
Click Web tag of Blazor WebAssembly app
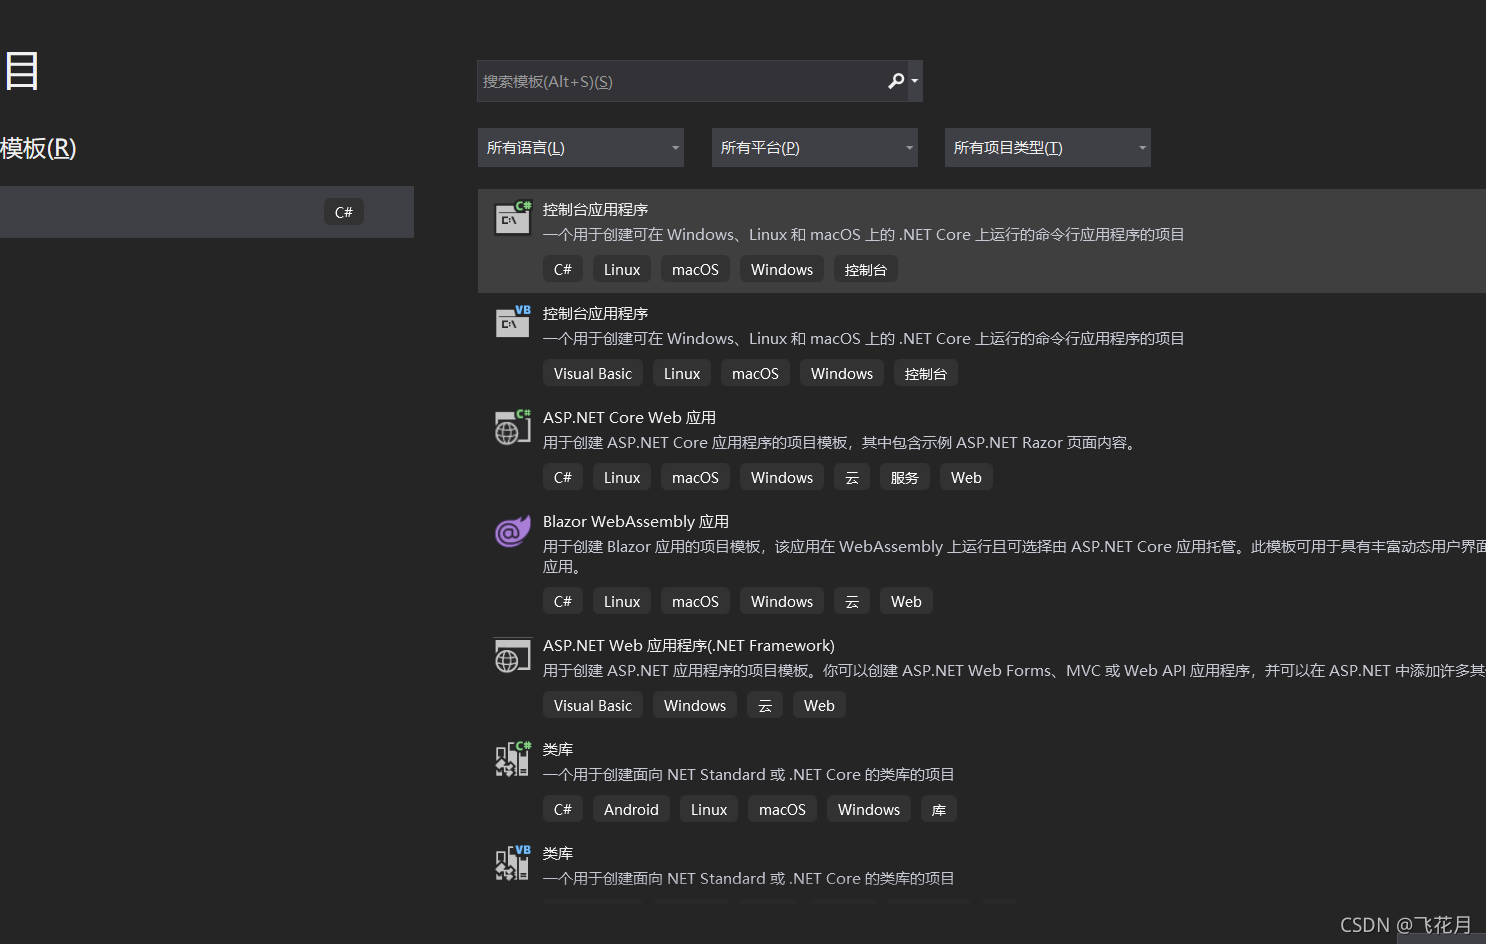click(906, 602)
